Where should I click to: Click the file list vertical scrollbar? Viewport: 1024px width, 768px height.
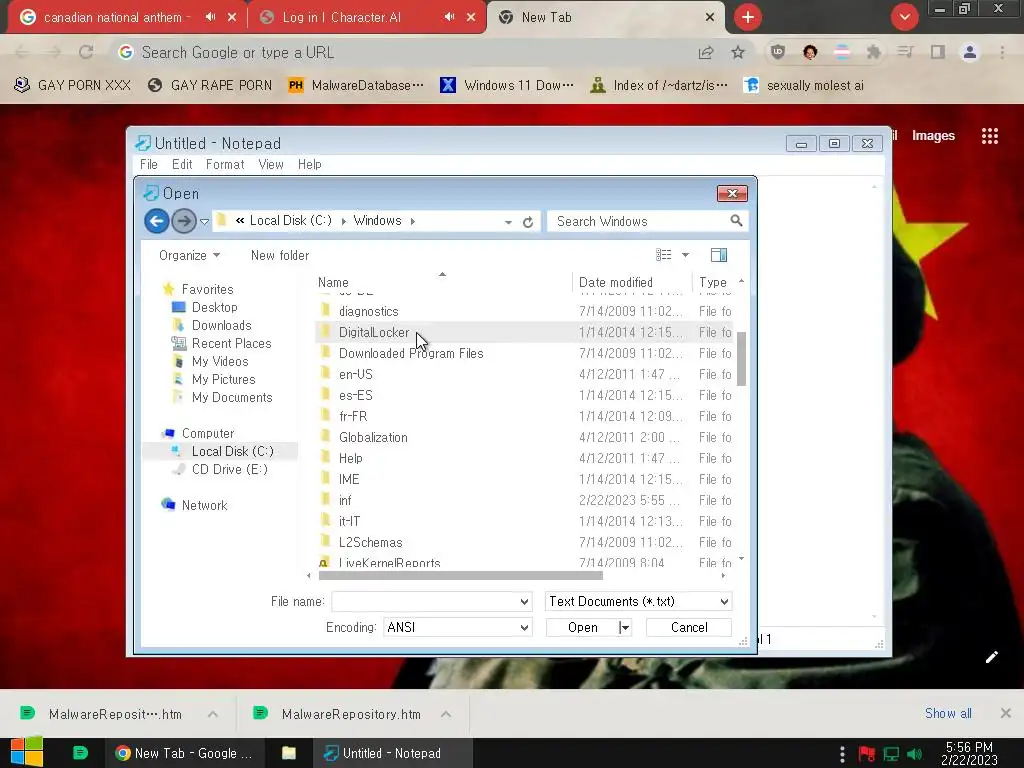click(x=741, y=359)
